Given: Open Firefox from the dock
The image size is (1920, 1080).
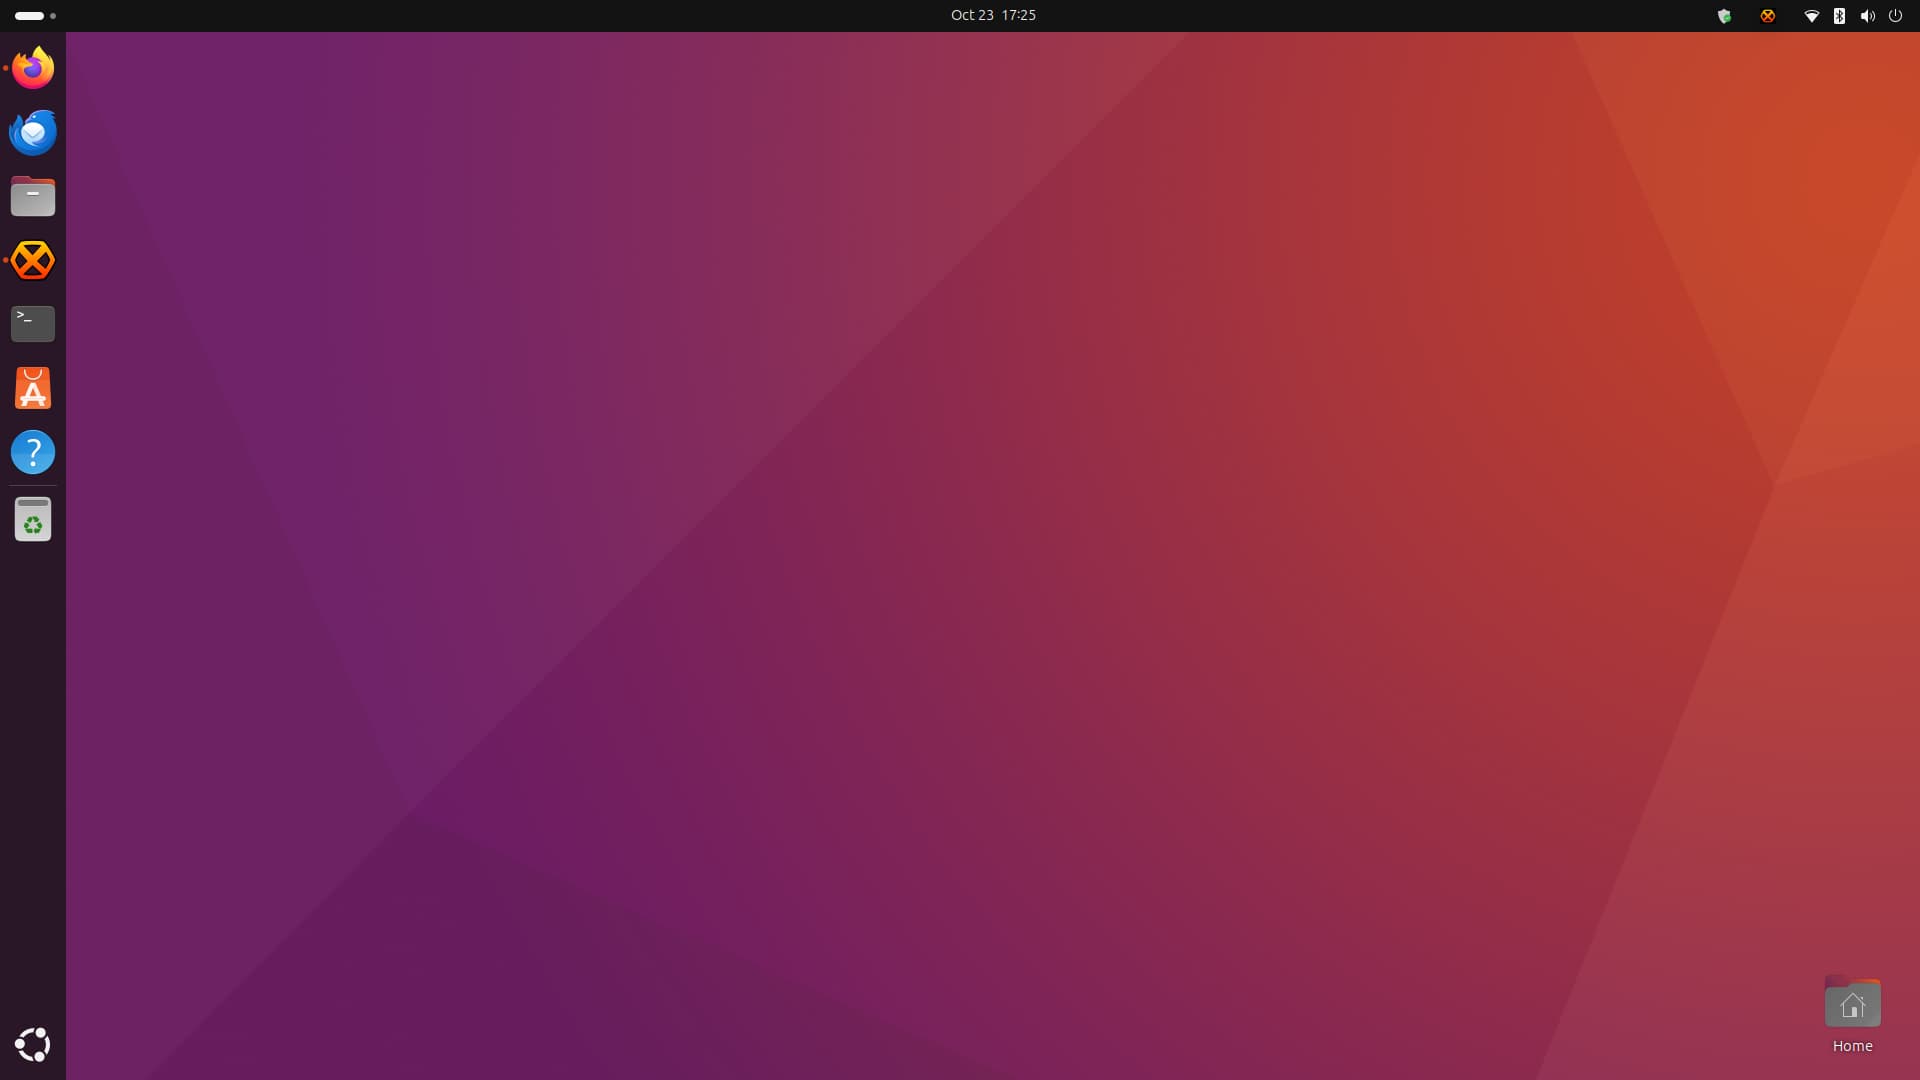Looking at the screenshot, I should (33, 68).
